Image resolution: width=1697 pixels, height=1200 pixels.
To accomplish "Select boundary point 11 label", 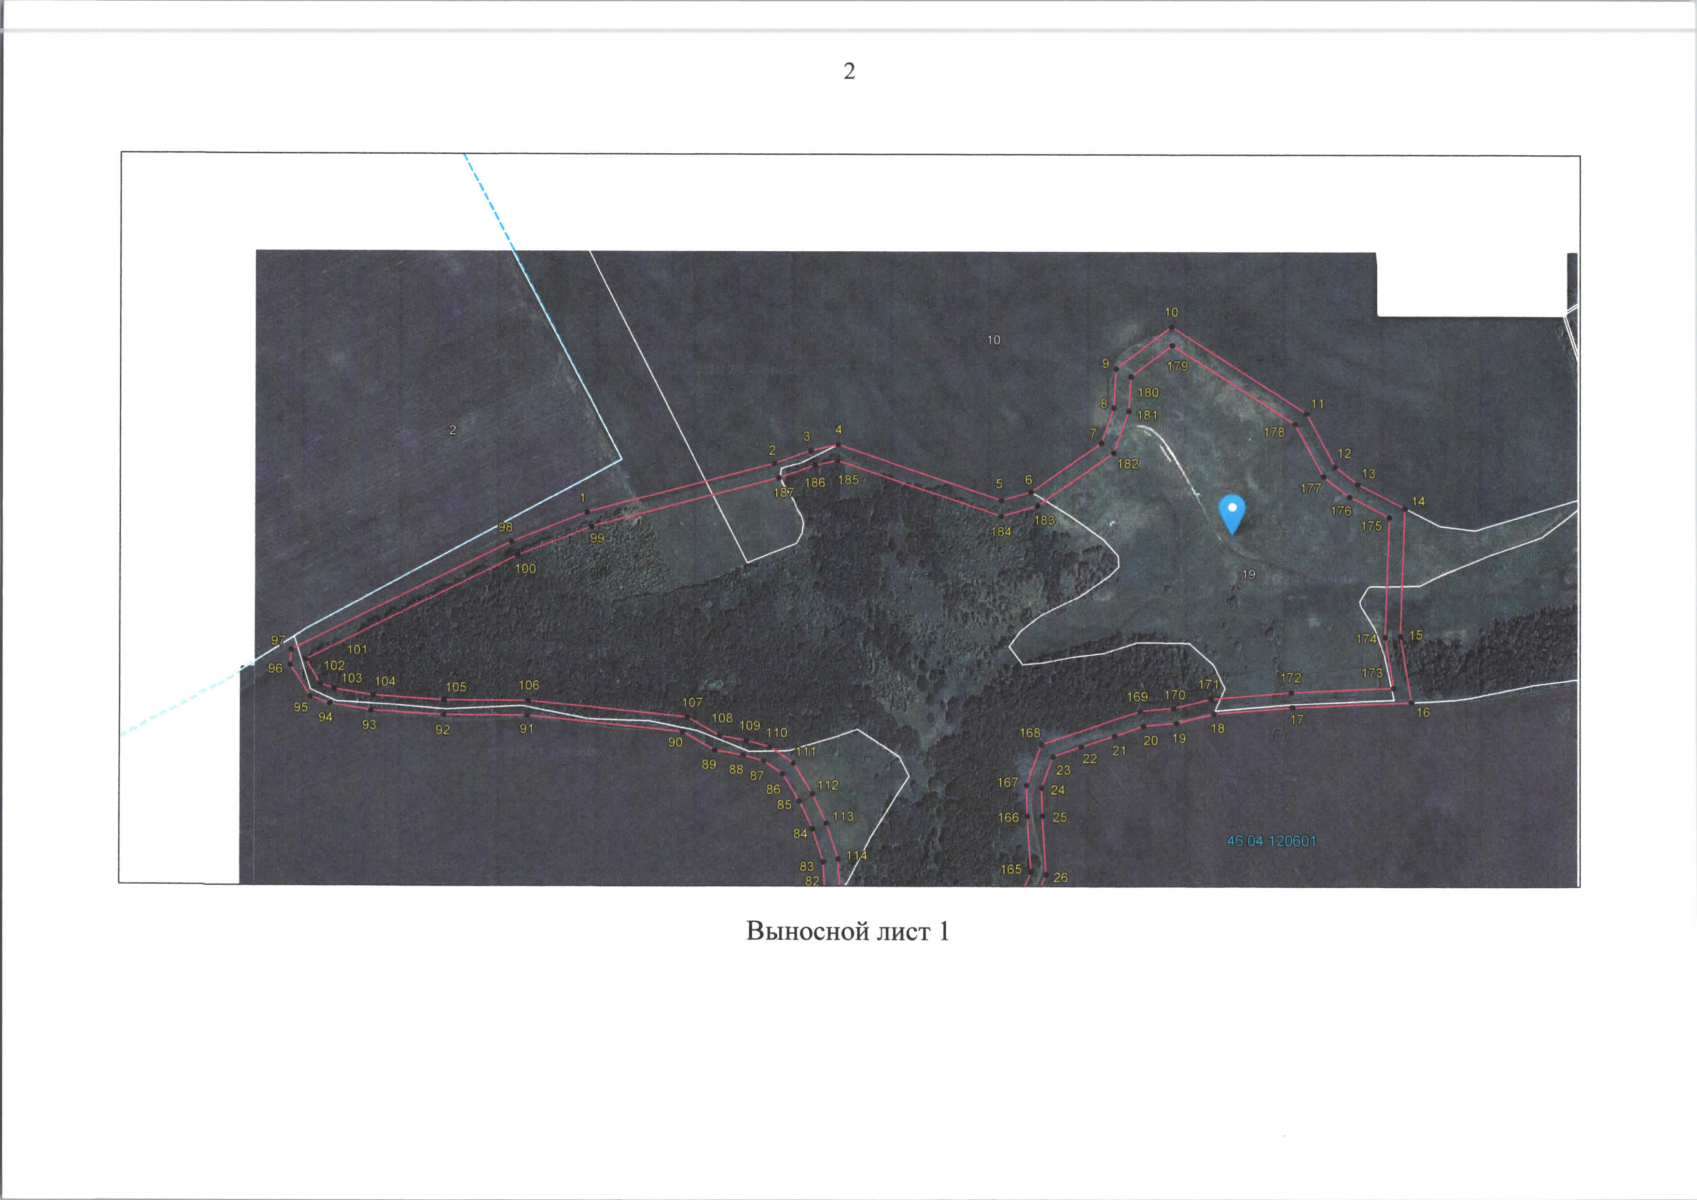I will point(1317,404).
